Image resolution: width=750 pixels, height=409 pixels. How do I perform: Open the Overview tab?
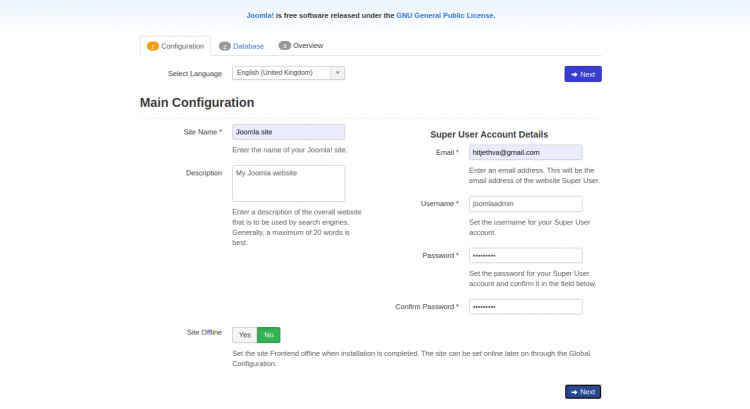[307, 46]
